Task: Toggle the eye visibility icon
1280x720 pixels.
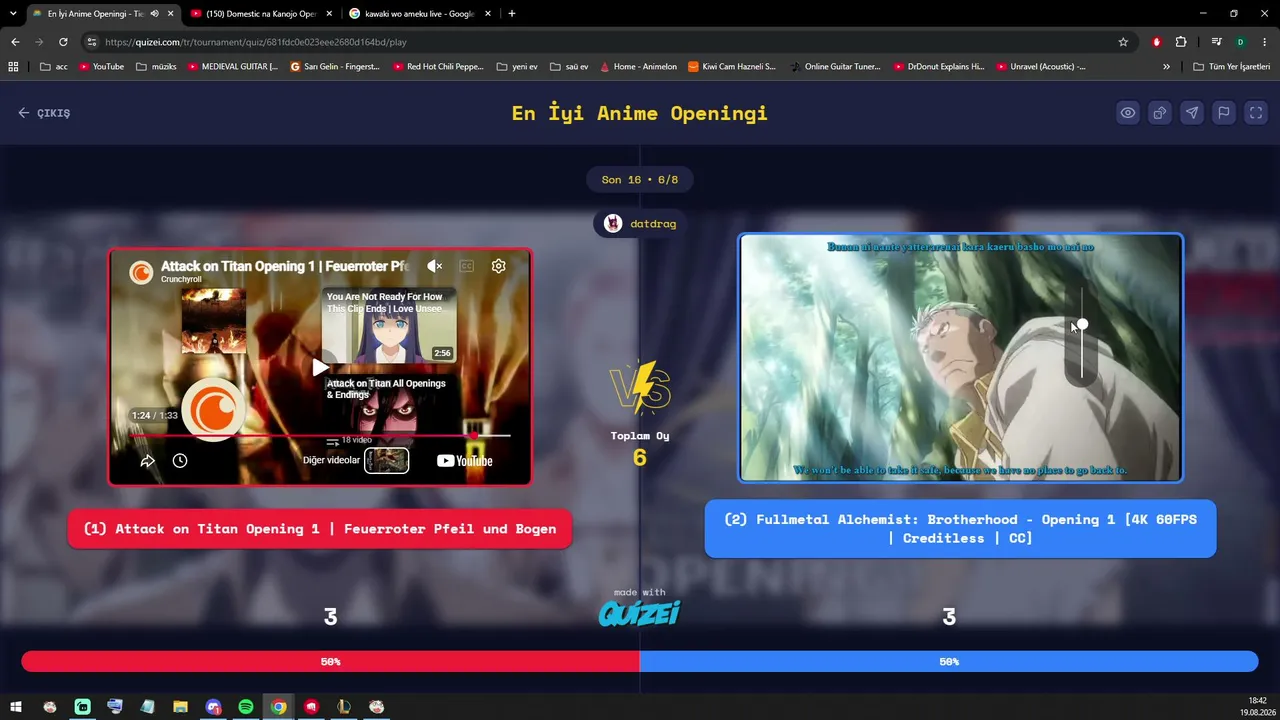Action: [x=1128, y=113]
